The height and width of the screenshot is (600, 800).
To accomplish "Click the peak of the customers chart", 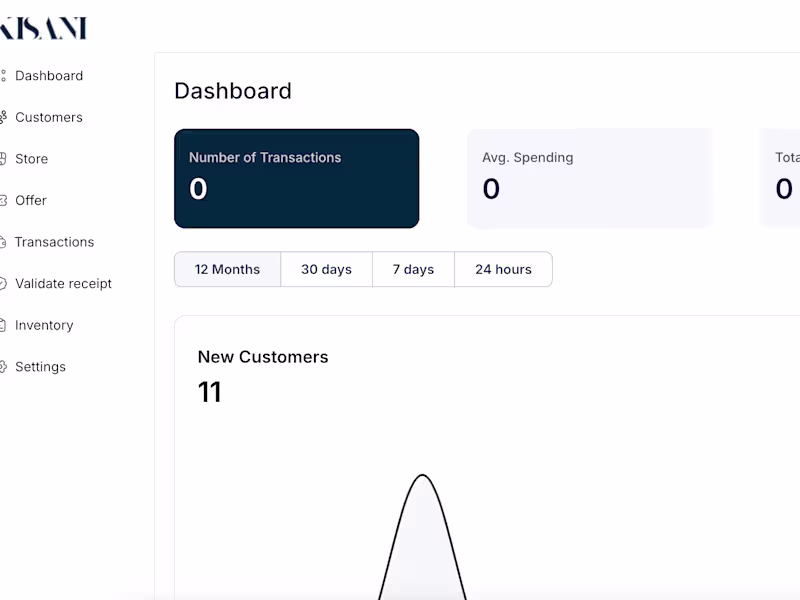I will coord(423,476).
